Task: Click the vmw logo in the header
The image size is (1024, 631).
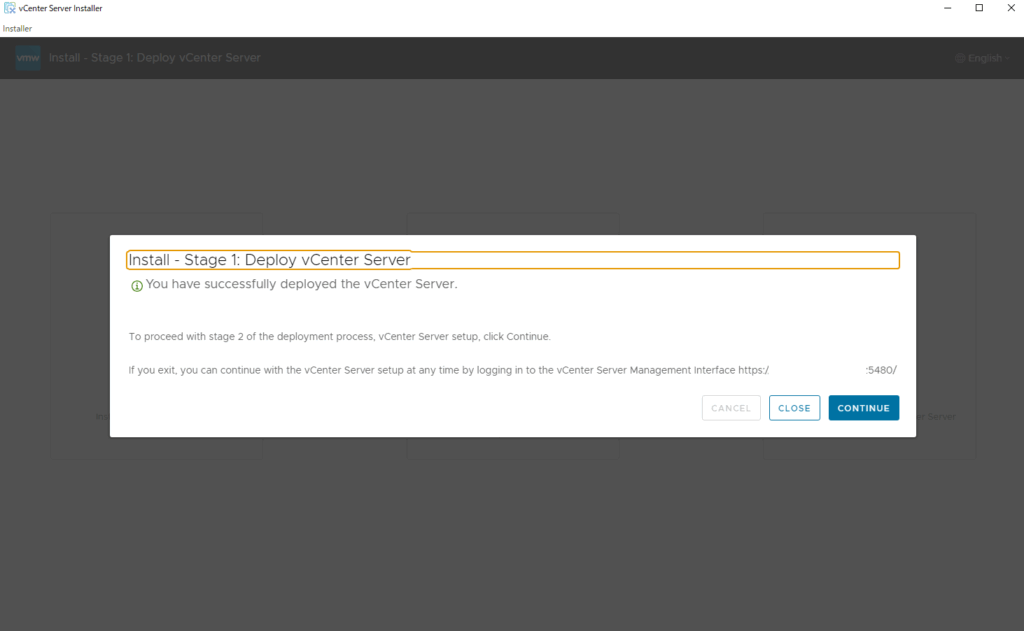Action: coord(28,58)
